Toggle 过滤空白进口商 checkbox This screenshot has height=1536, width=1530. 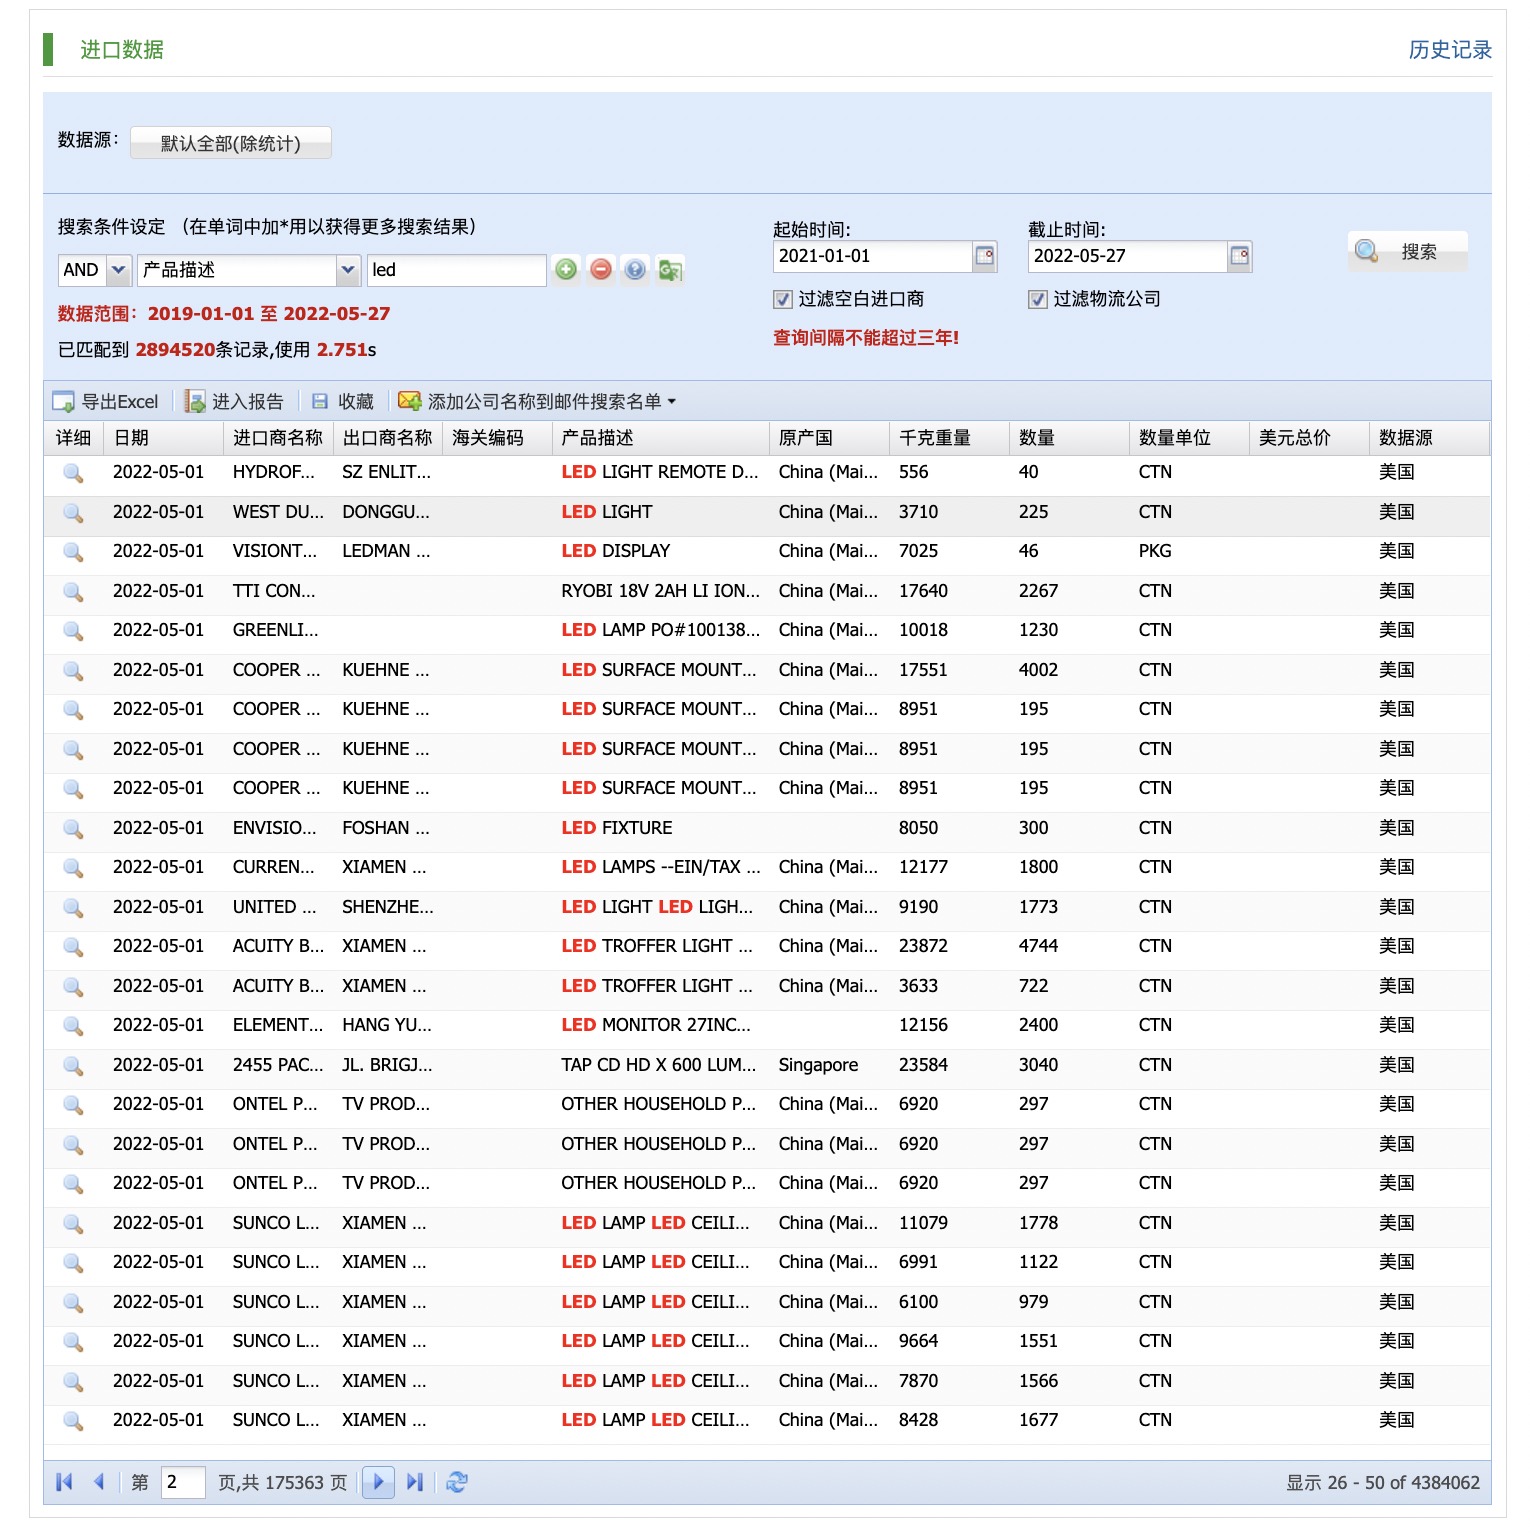tap(783, 299)
